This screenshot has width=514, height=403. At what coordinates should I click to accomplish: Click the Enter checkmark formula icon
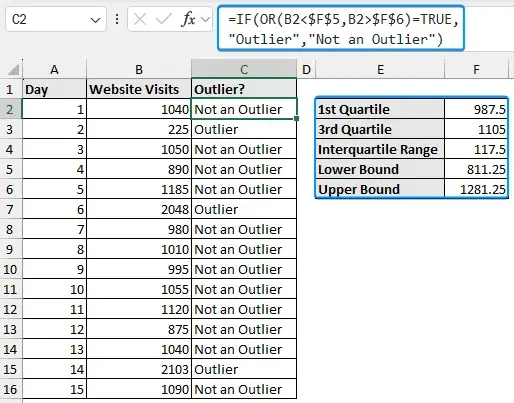[164, 19]
